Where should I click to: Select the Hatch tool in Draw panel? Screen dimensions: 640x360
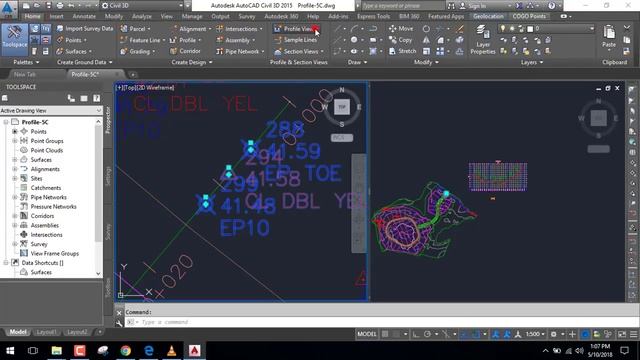pos(373,51)
